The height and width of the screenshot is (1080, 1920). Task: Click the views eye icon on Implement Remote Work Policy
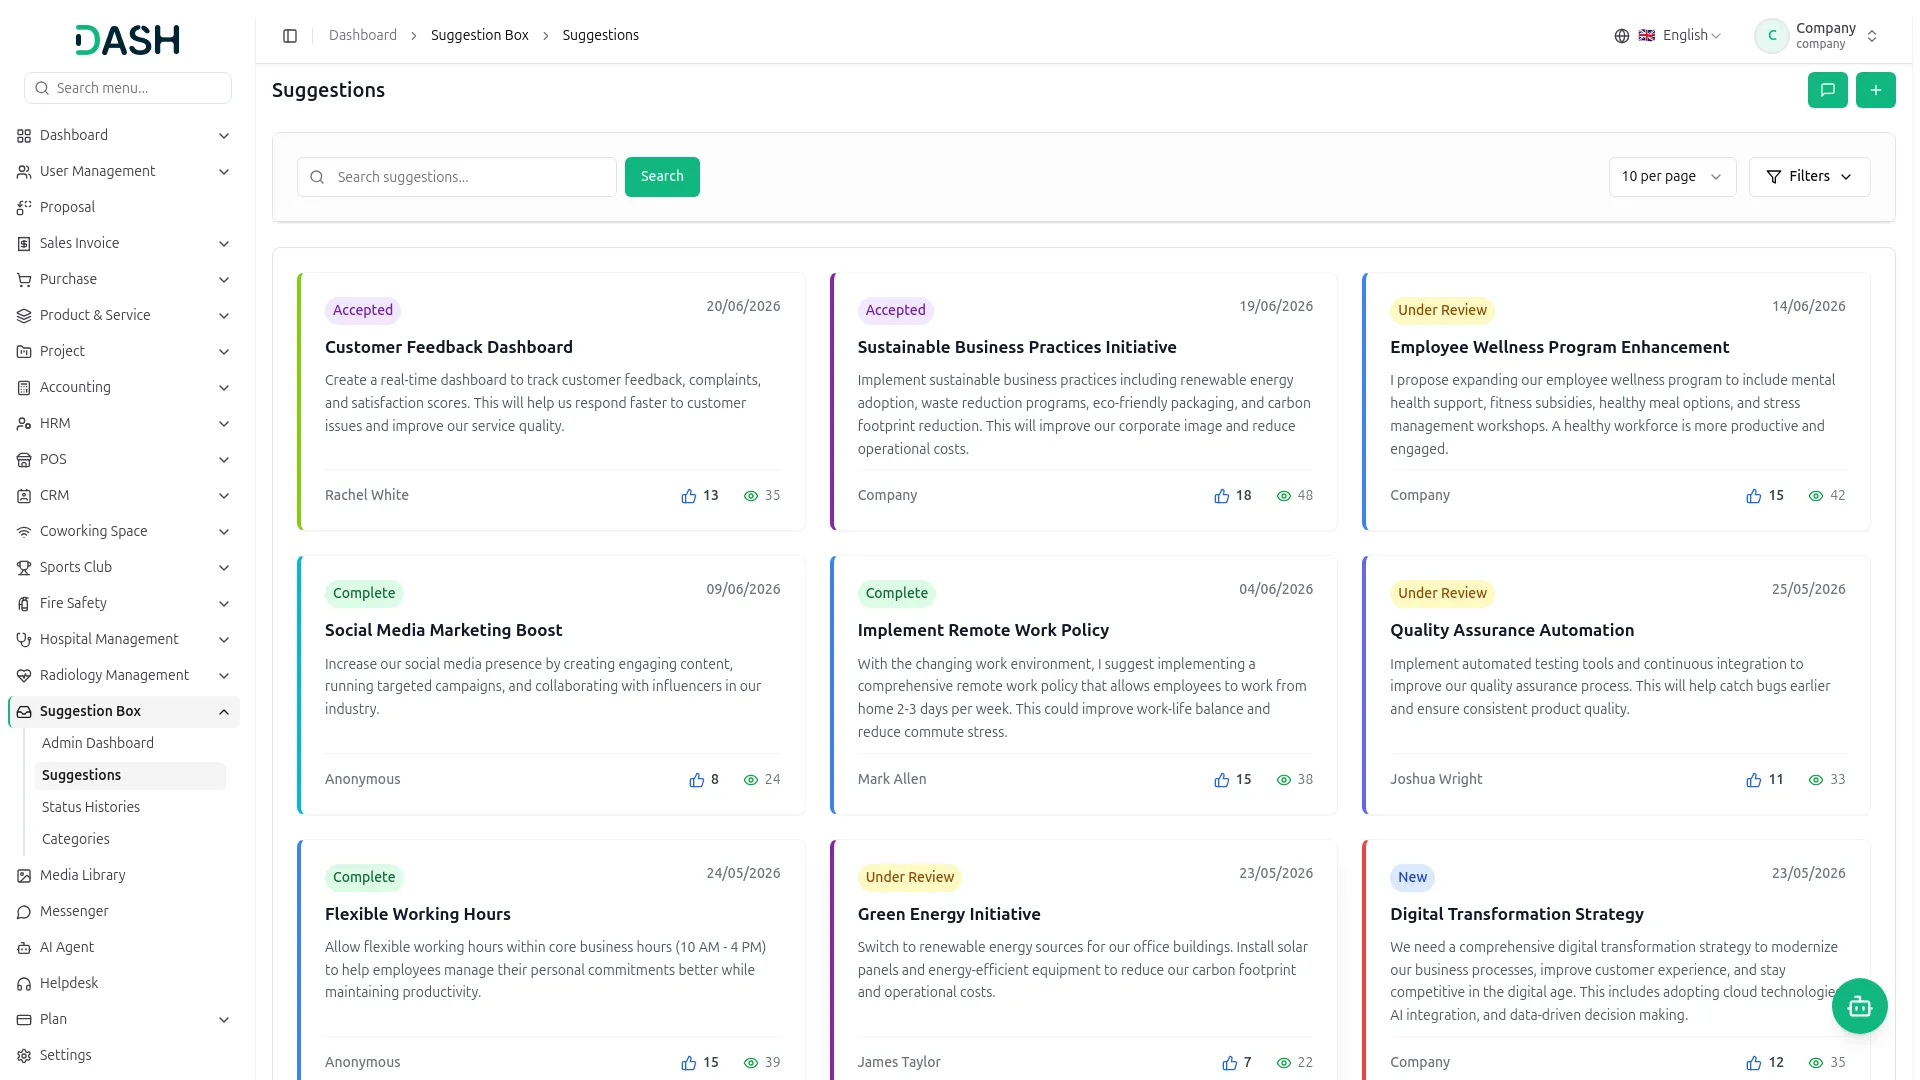coord(1284,780)
